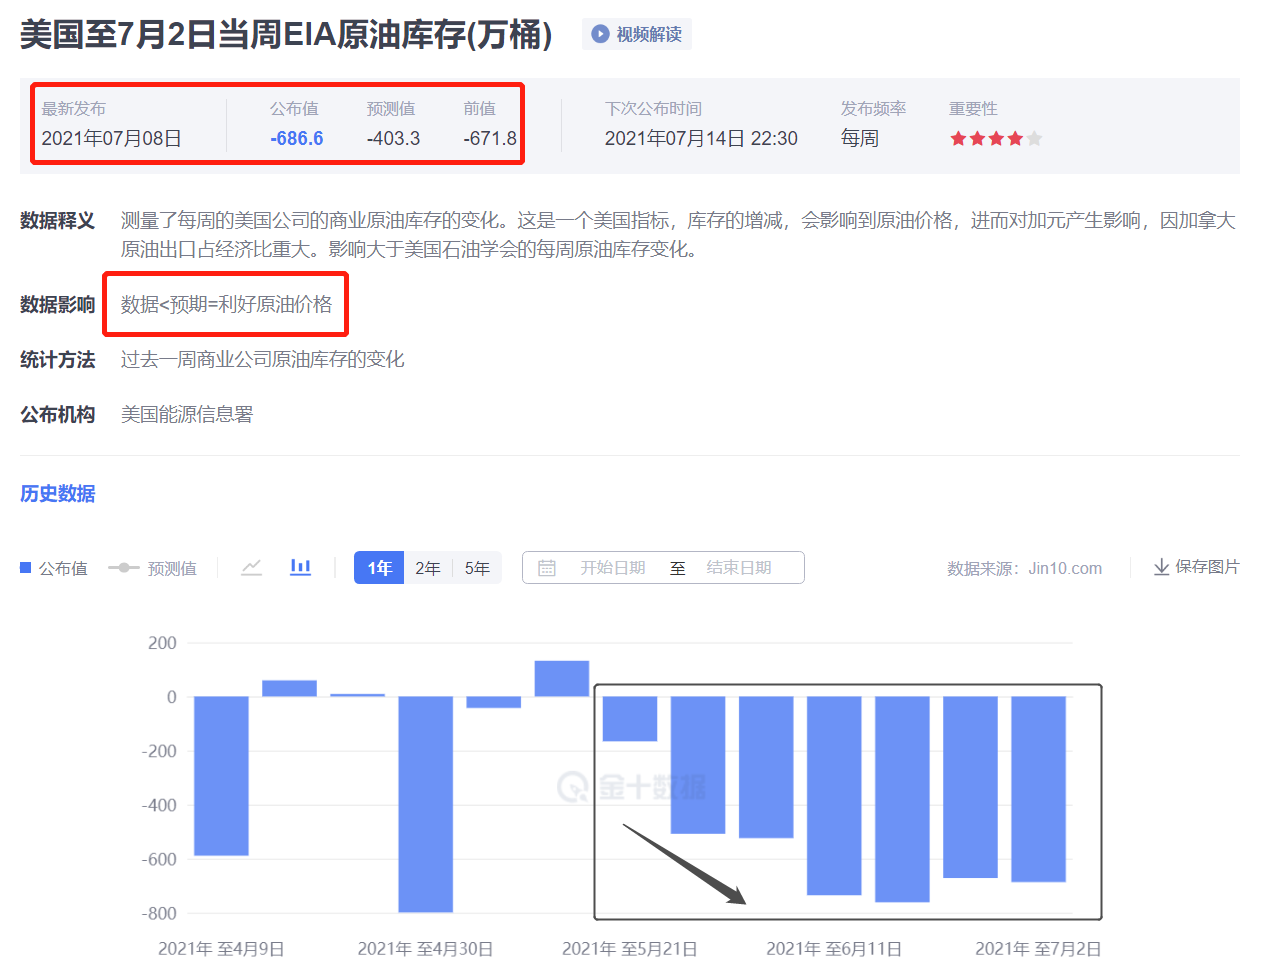1276x961 pixels.
Task: Click the positive bar before 至5月21日
Action: click(x=562, y=679)
